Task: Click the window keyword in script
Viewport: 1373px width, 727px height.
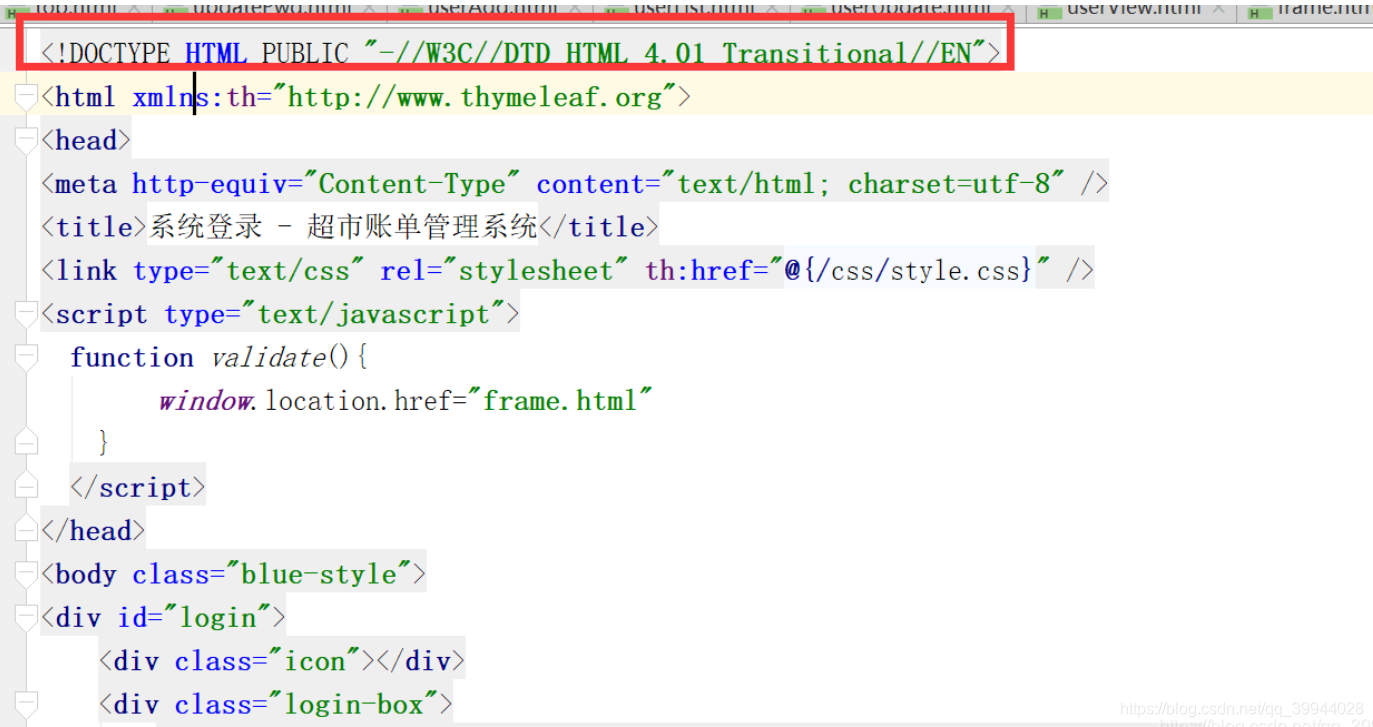Action: pyautogui.click(x=205, y=400)
